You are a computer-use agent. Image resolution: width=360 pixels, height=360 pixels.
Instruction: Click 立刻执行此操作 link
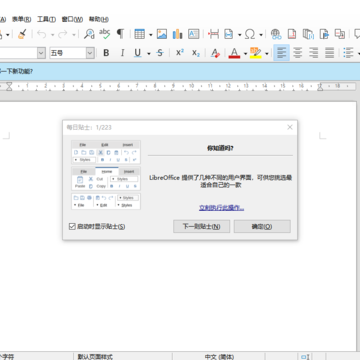tap(221, 208)
